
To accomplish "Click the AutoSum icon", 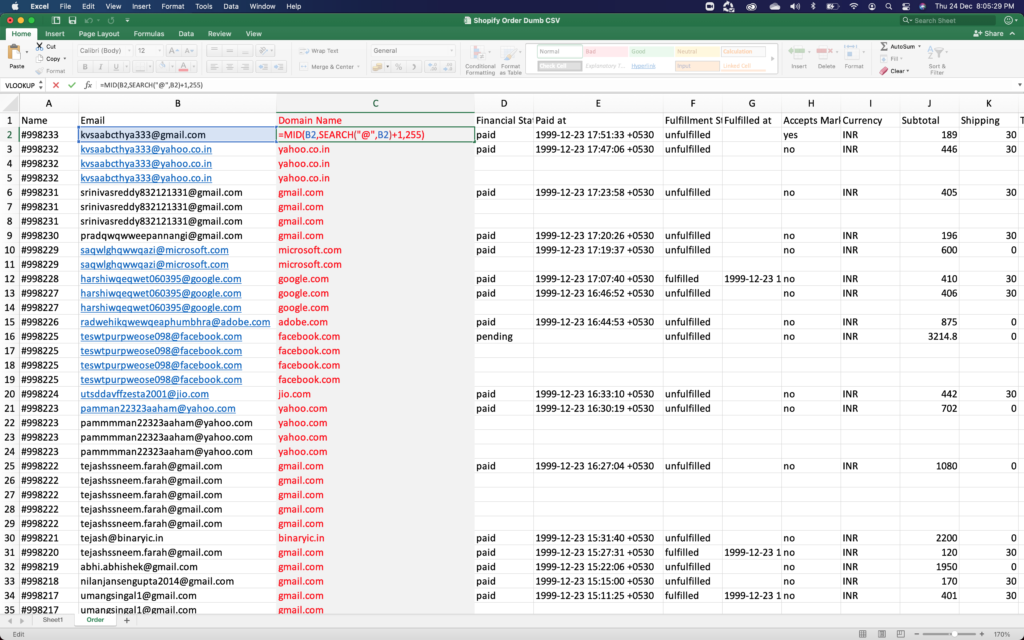I will [x=882, y=46].
